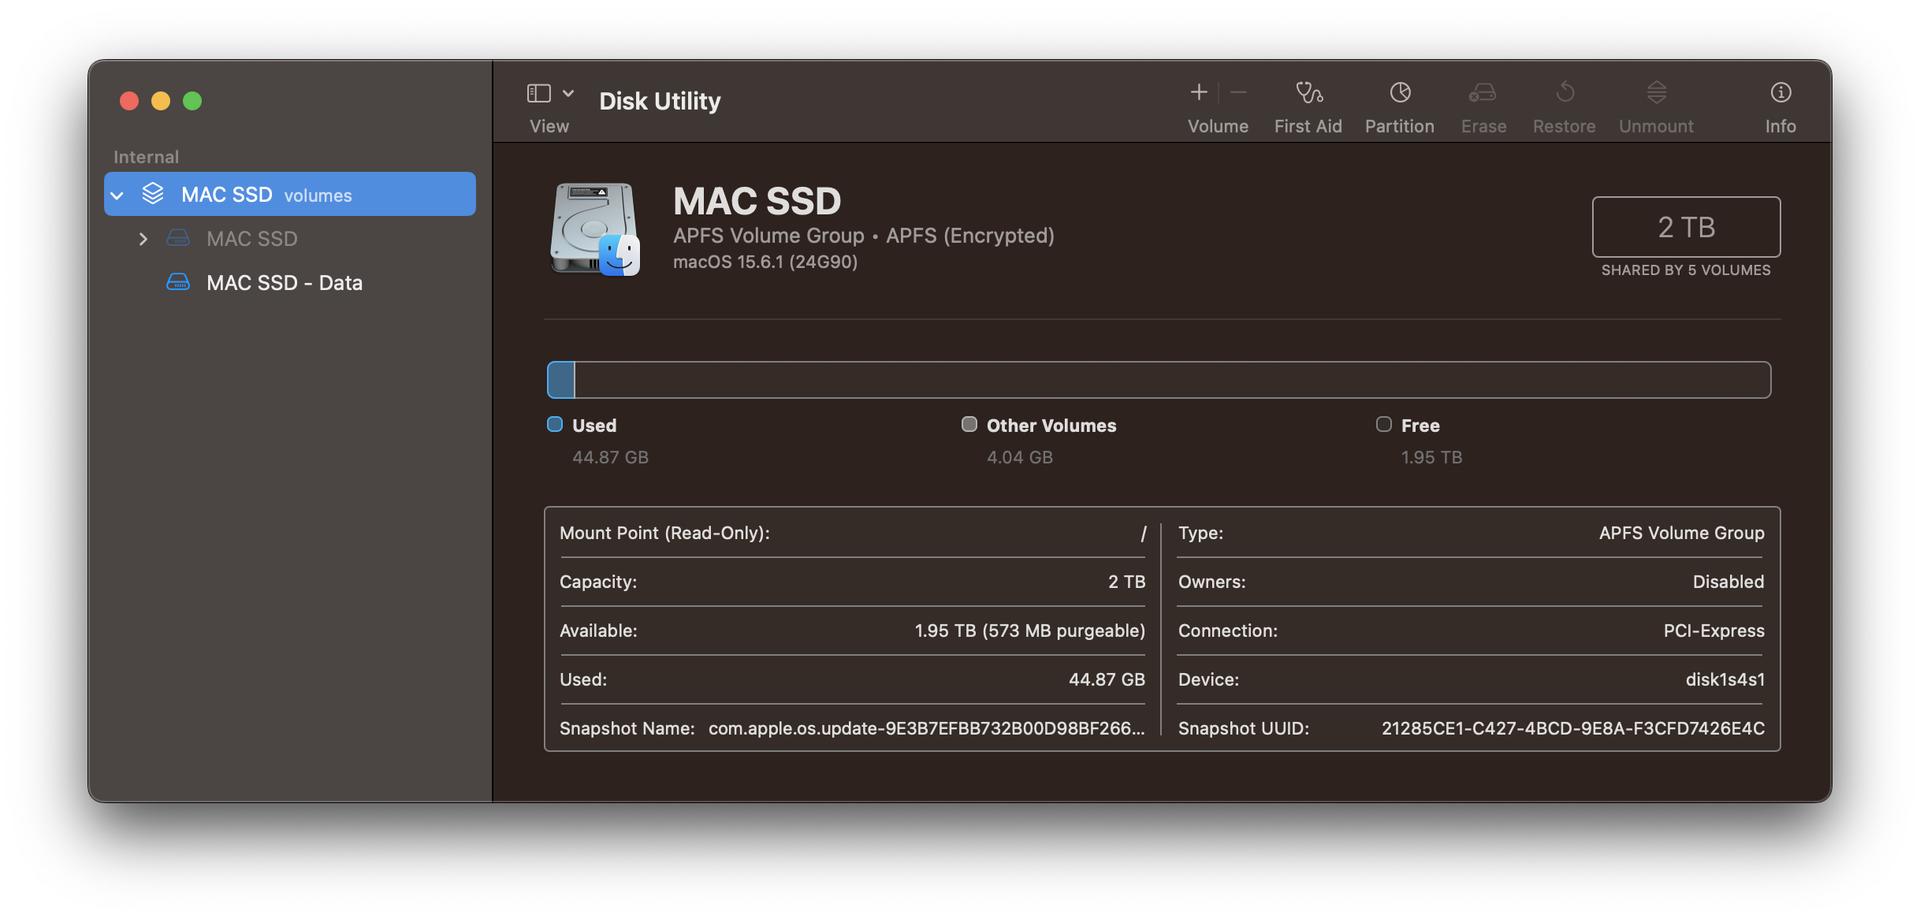Click the Other Volumes legend indicator
The image size is (1920, 919).
pyautogui.click(x=969, y=425)
